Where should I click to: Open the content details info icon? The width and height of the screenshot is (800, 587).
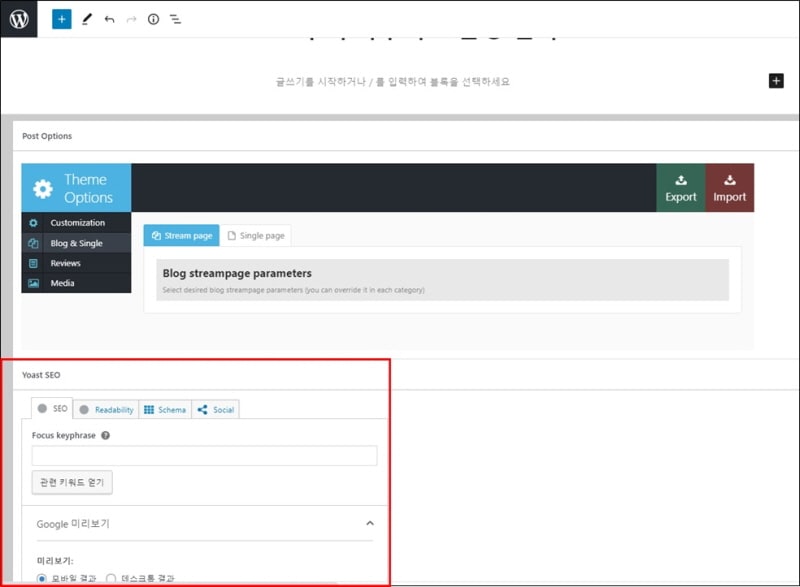point(153,19)
